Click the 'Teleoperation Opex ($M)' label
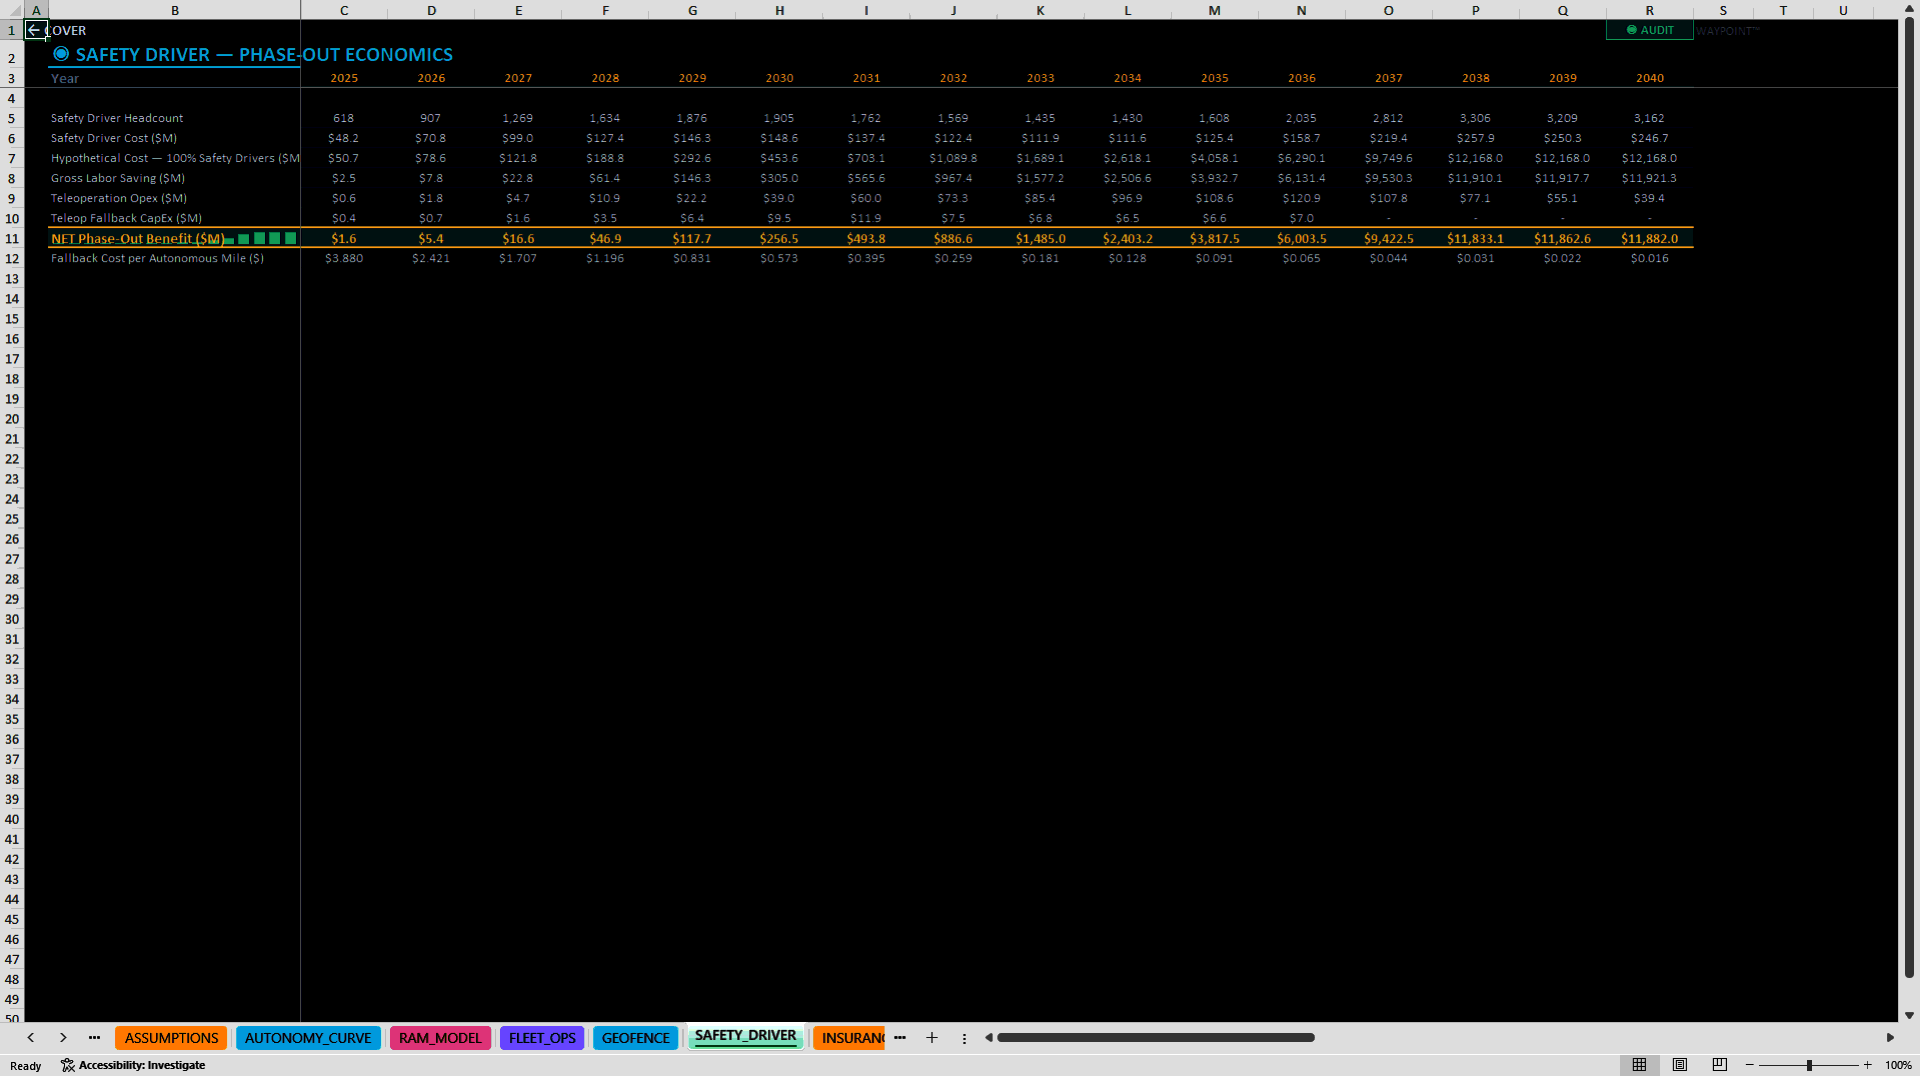 [119, 198]
